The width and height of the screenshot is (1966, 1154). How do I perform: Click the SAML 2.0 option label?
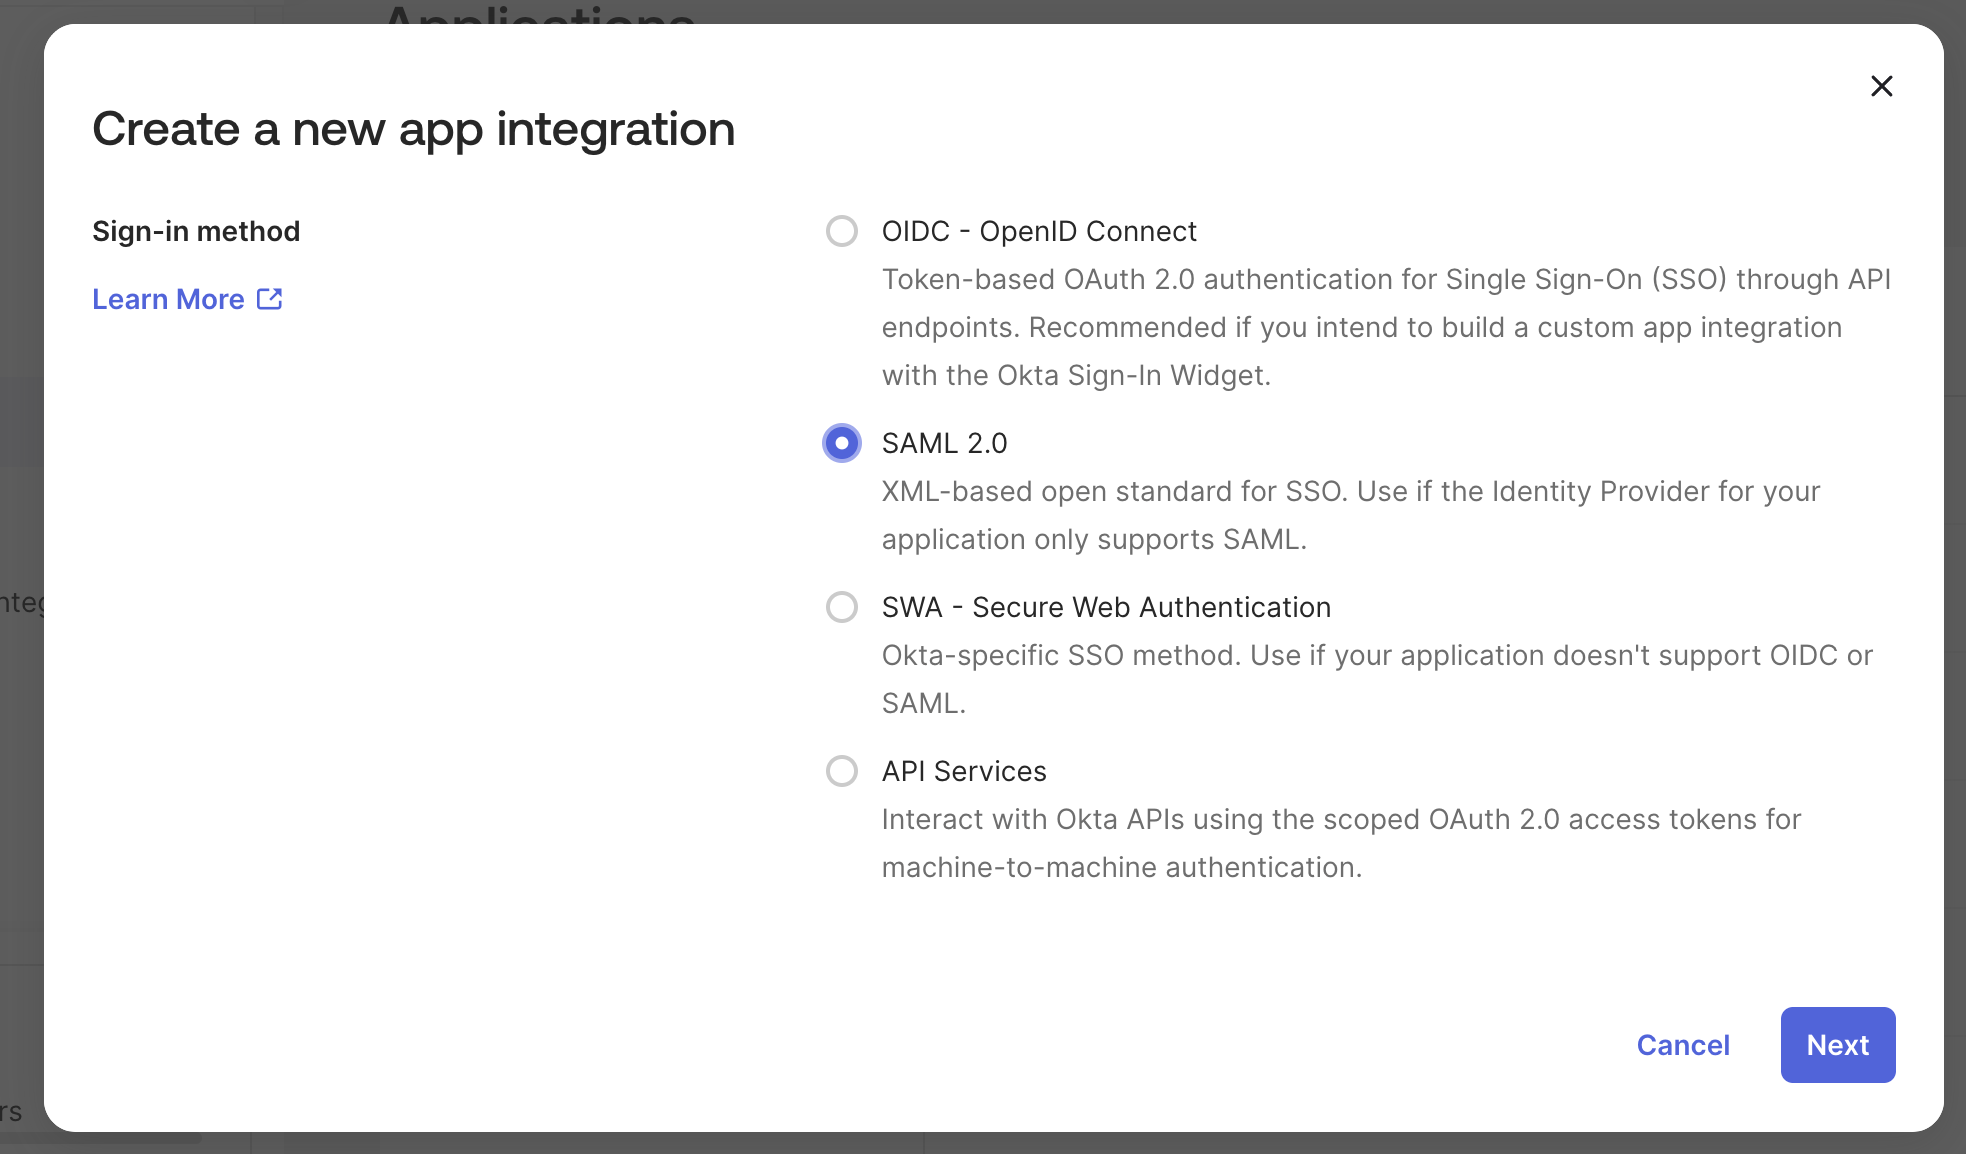click(943, 443)
